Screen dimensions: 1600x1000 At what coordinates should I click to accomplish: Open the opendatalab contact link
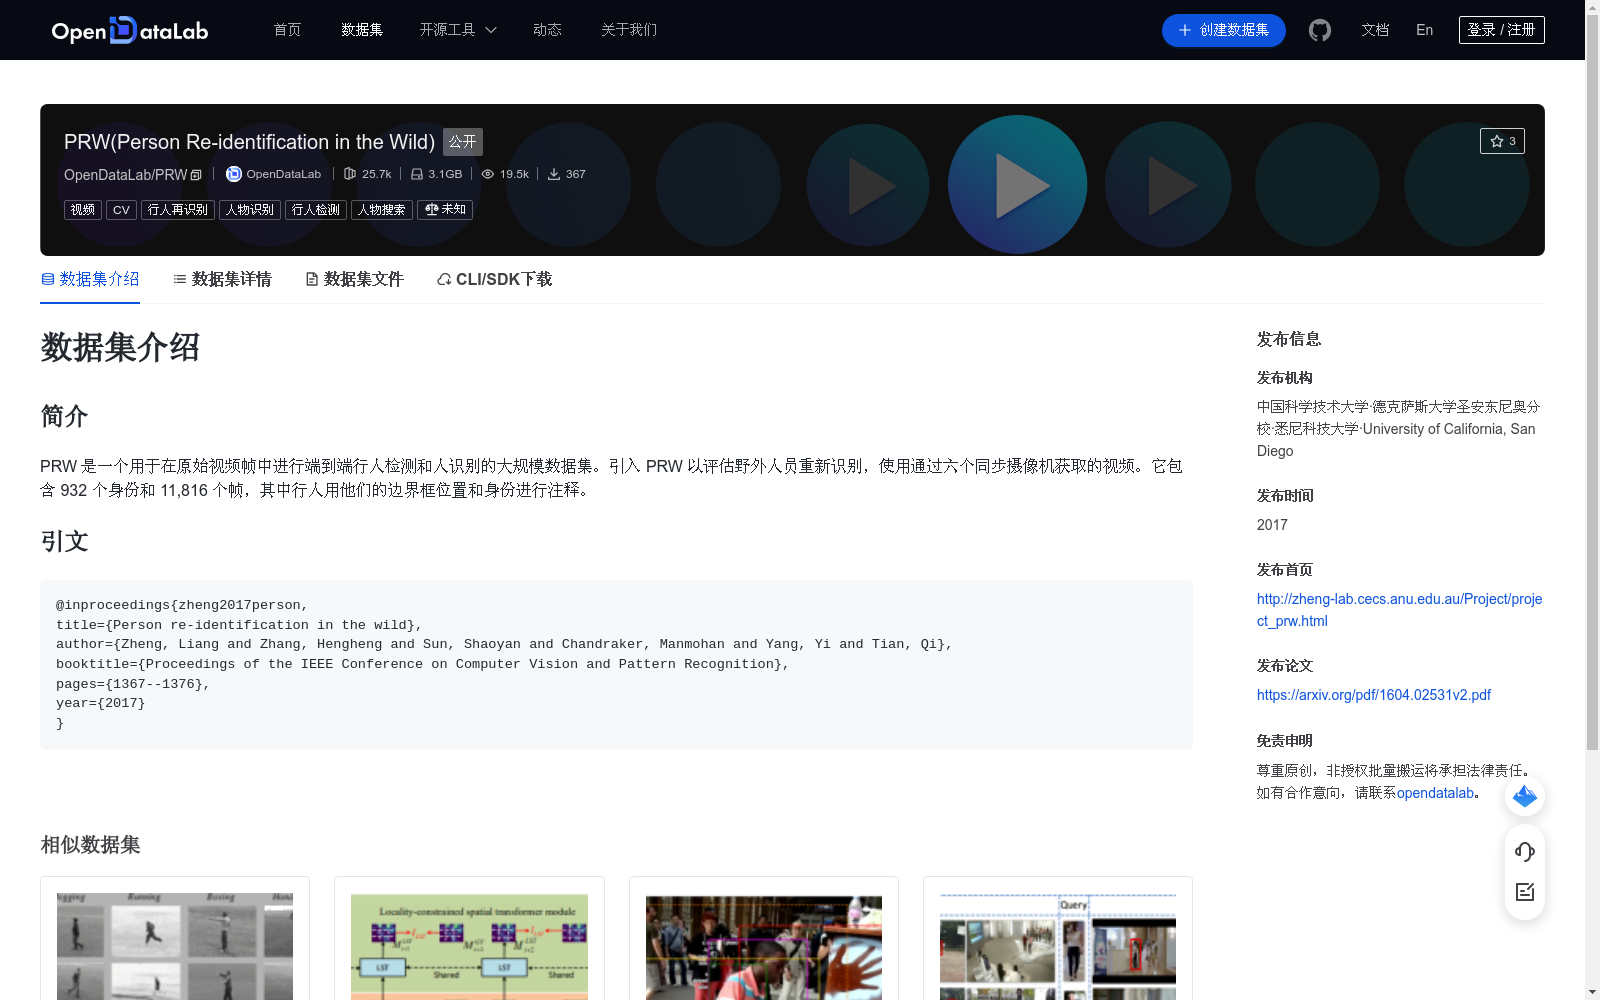tap(1435, 793)
